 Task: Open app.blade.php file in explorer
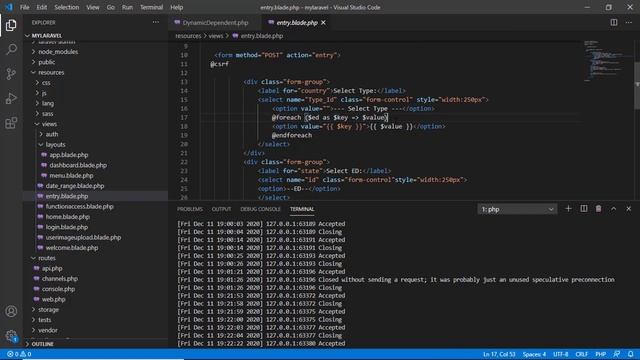(x=69, y=155)
